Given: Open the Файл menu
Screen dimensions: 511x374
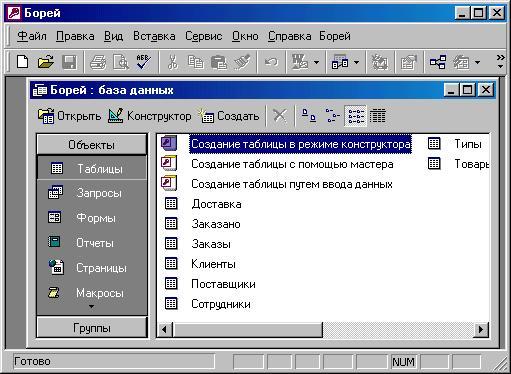Looking at the screenshot, I should (x=32, y=36).
